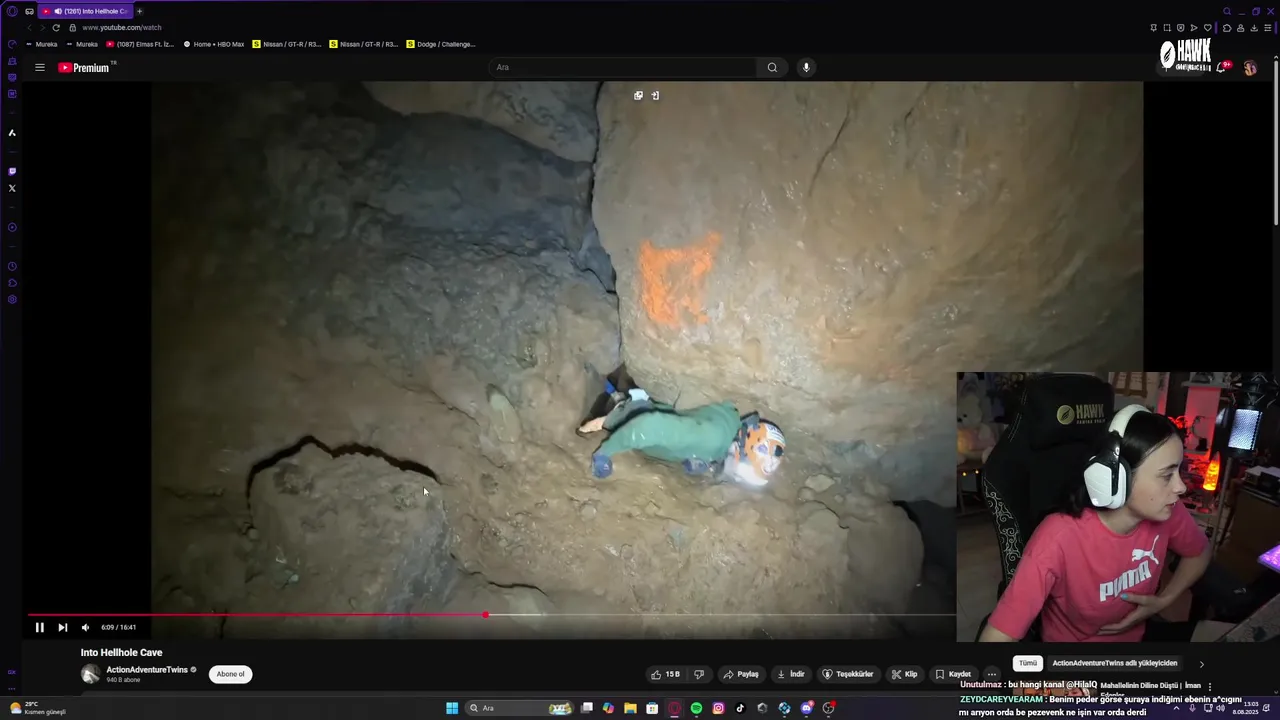
Task: Click the Paylaş share button
Action: tap(741, 674)
